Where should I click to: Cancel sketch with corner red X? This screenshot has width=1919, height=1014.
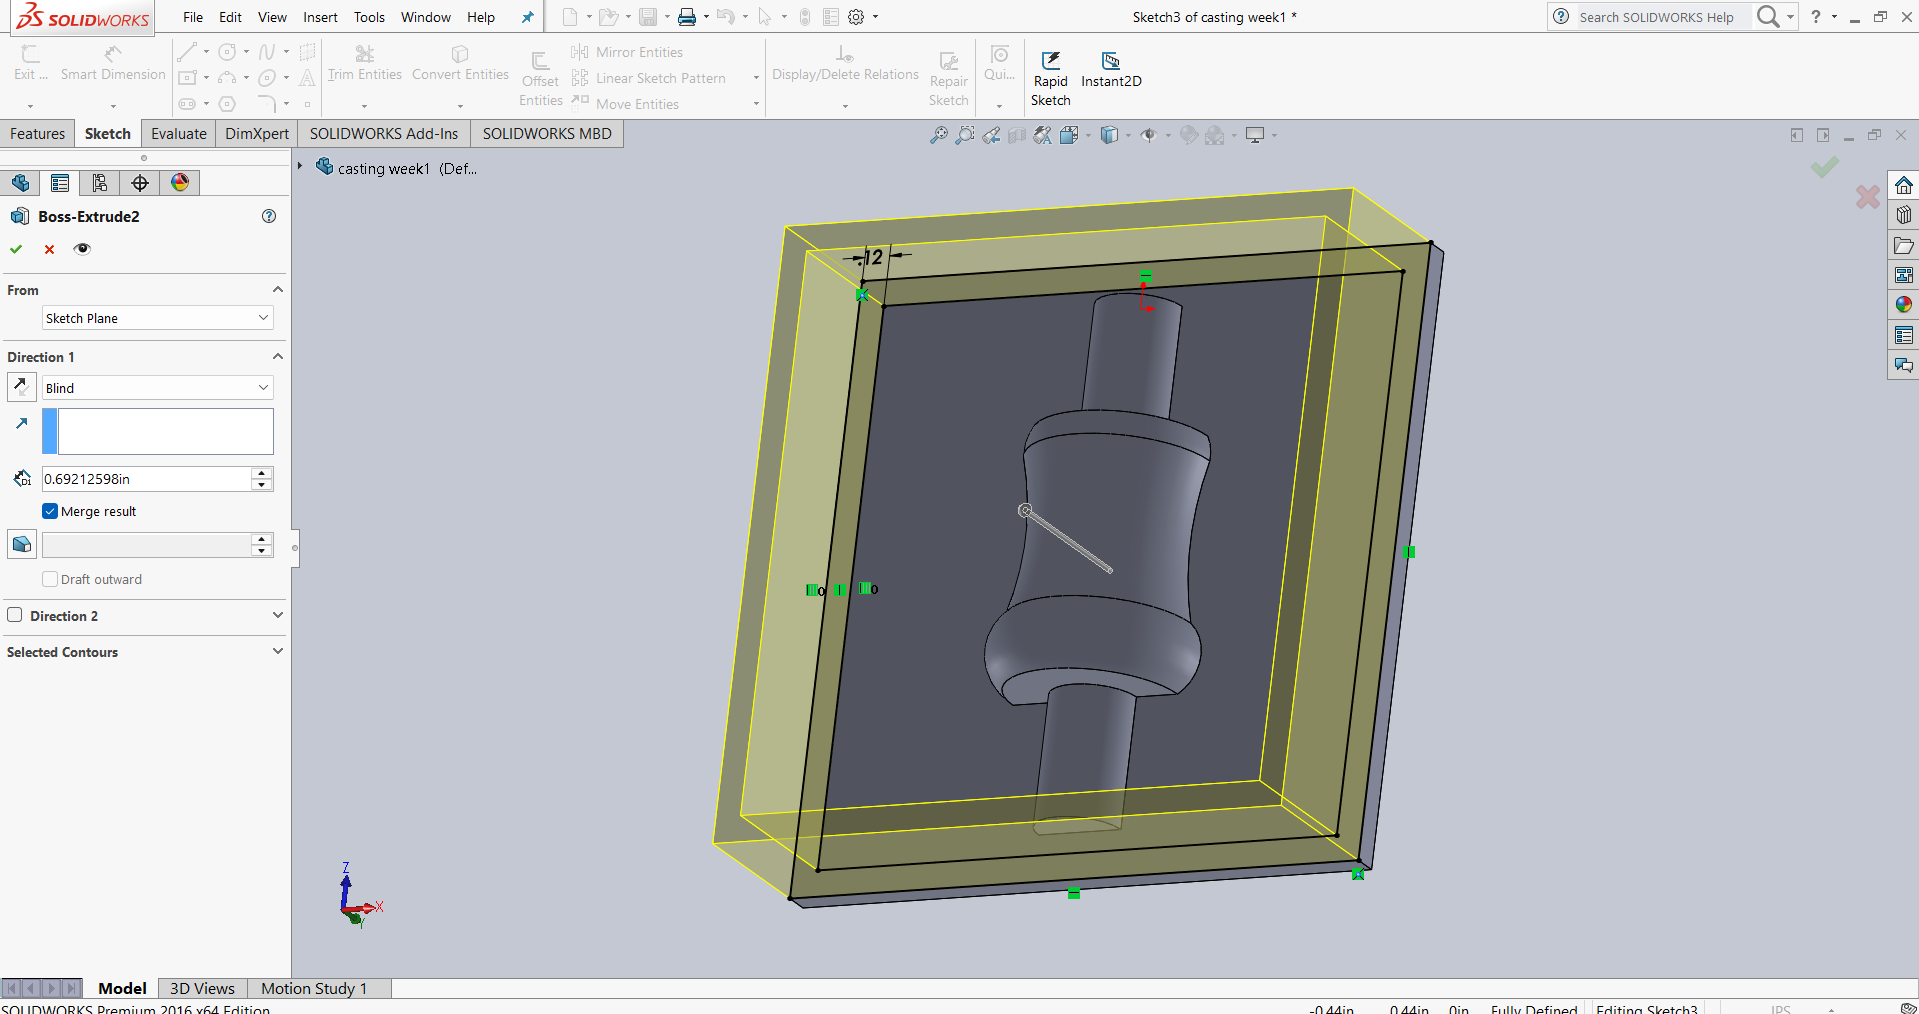coord(1867,197)
